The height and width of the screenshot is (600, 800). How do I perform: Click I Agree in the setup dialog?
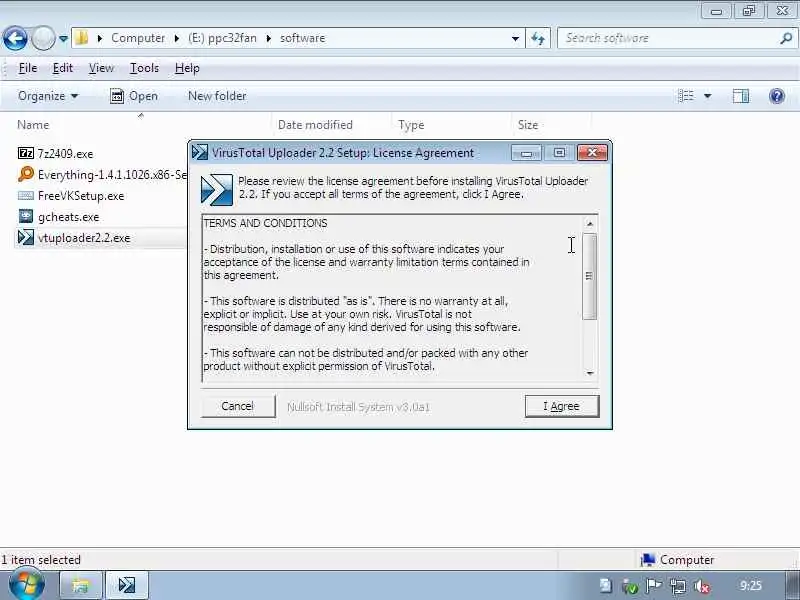(562, 406)
